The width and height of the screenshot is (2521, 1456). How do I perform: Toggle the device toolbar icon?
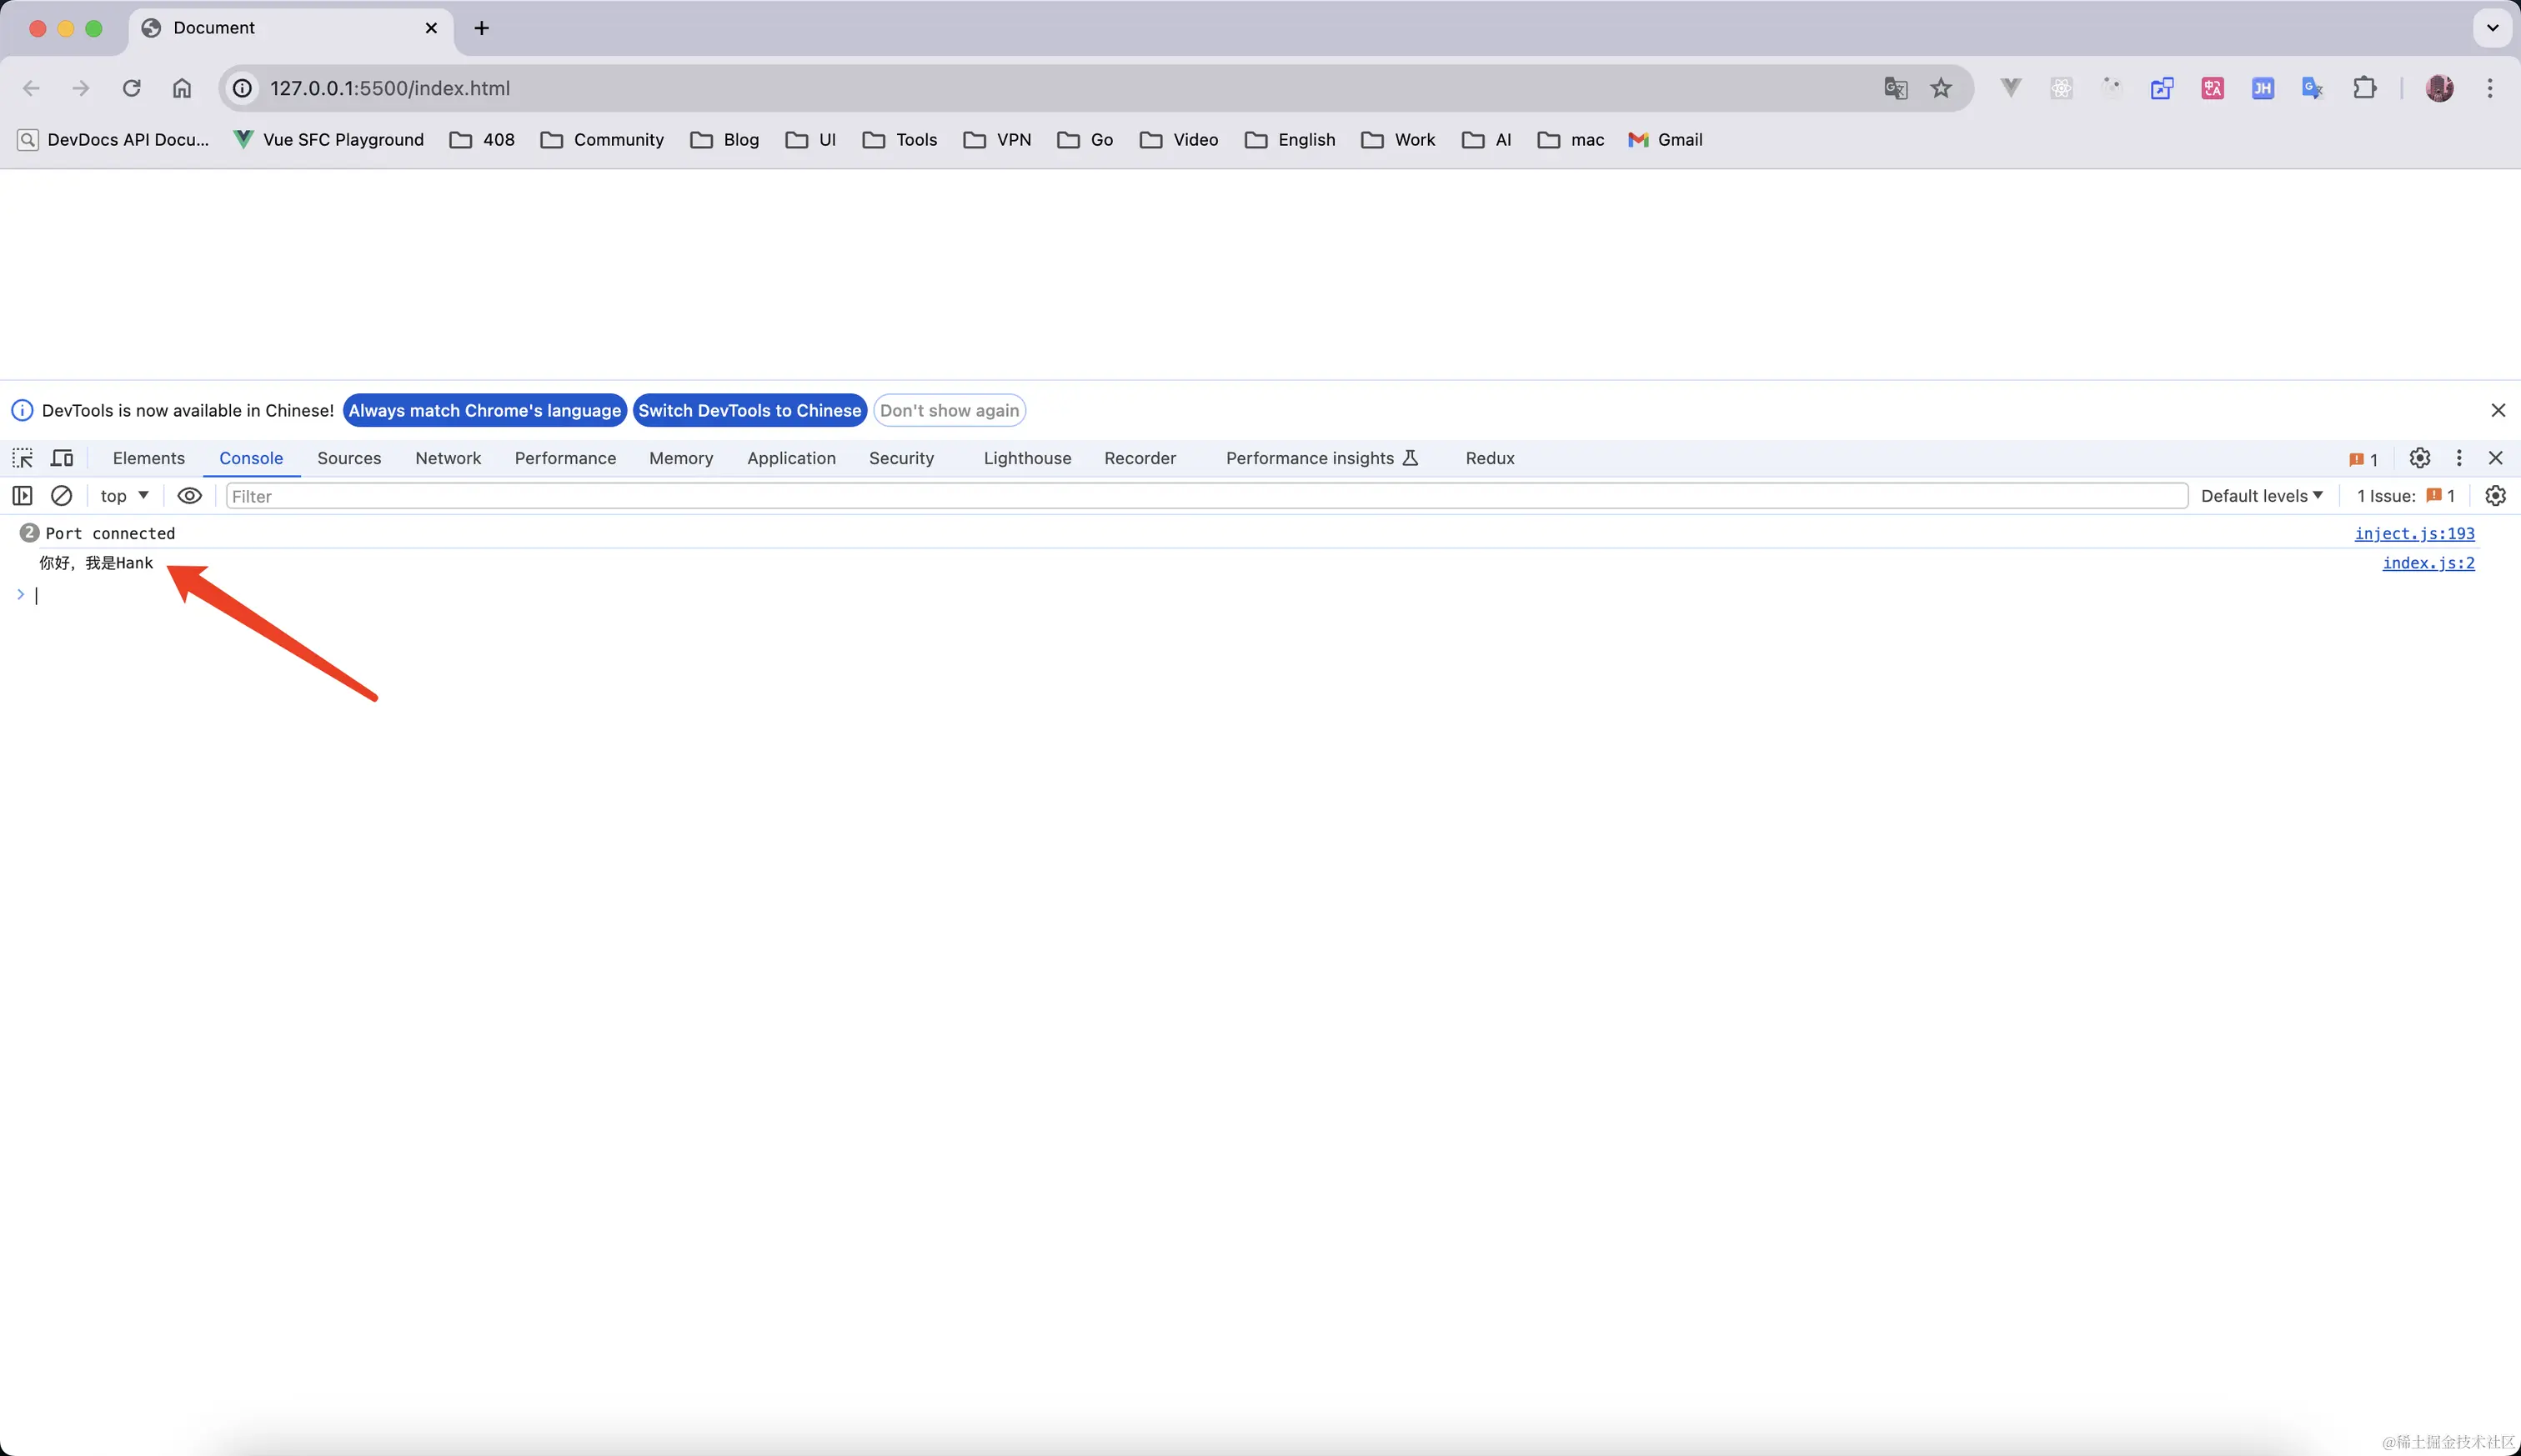coord(62,458)
